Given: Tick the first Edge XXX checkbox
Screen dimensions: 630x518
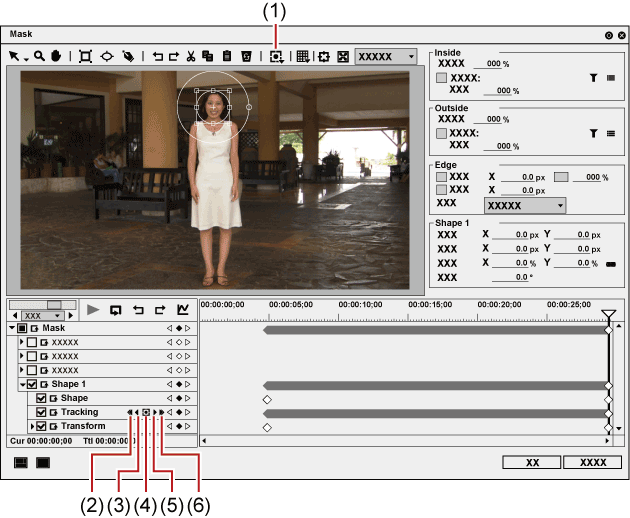Looking at the screenshot, I should (441, 177).
